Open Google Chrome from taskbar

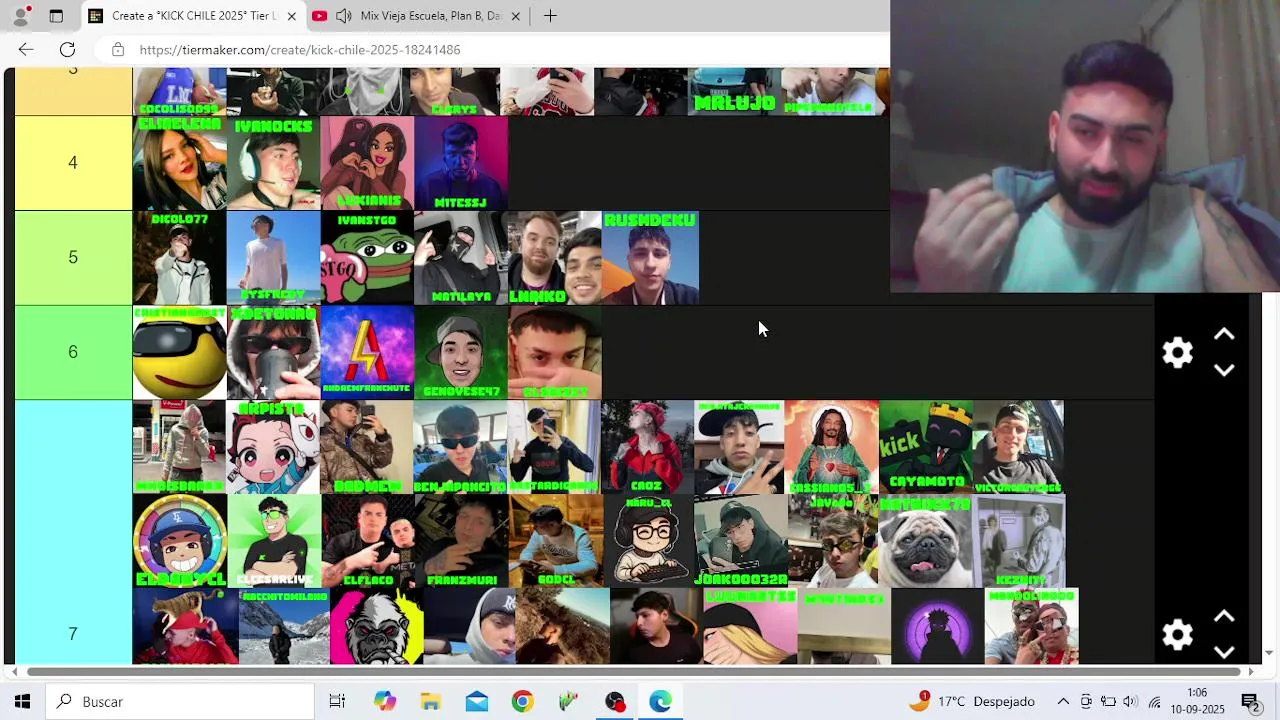click(522, 702)
